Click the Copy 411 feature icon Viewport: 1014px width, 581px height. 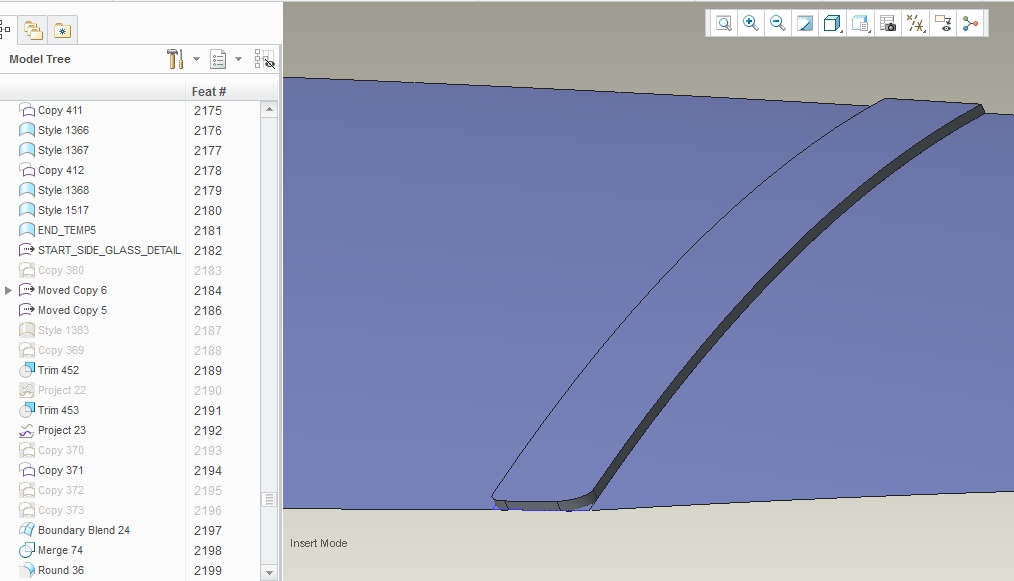[x=27, y=110]
